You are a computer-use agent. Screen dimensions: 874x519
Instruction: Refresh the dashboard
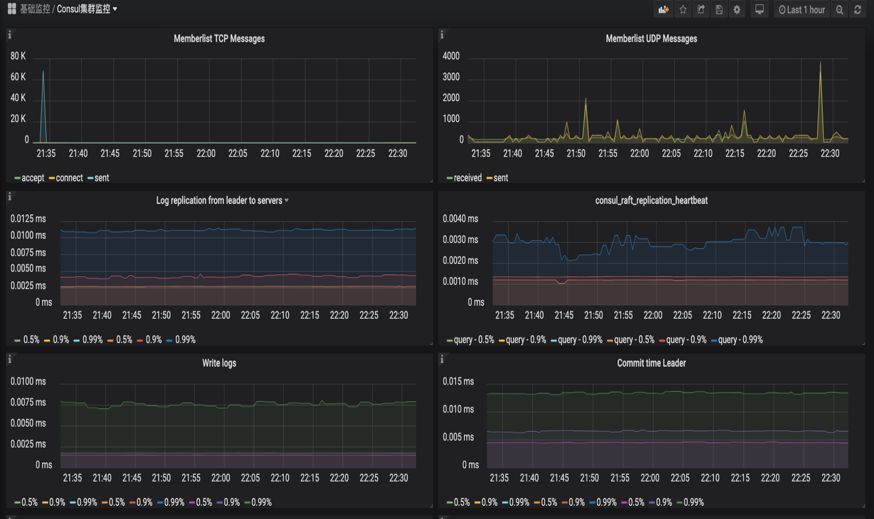(x=858, y=10)
